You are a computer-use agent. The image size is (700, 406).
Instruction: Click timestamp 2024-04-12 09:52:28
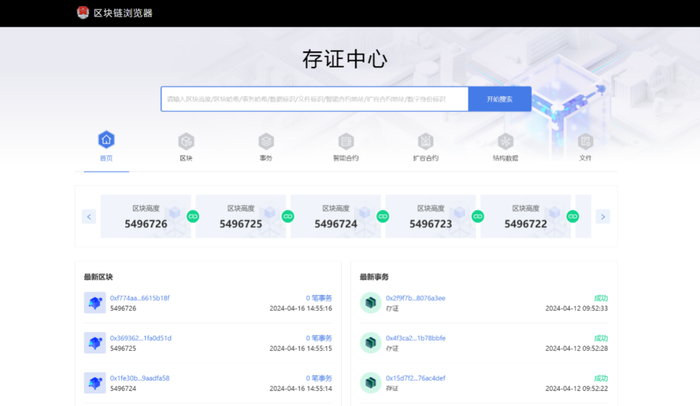[577, 348]
